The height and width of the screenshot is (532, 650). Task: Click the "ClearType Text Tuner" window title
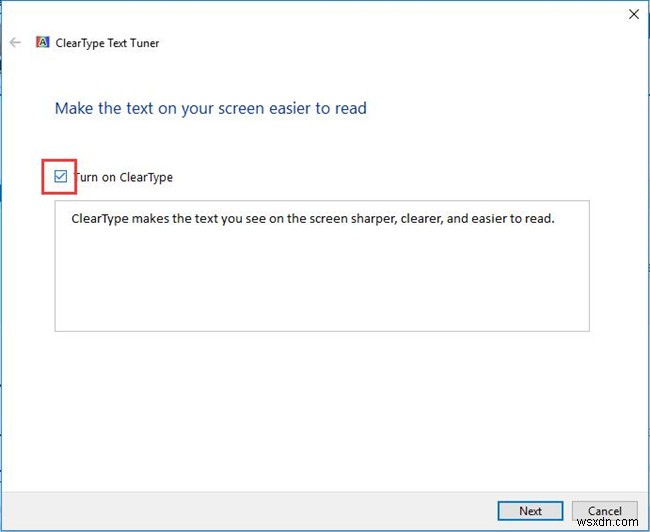pyautogui.click(x=107, y=43)
